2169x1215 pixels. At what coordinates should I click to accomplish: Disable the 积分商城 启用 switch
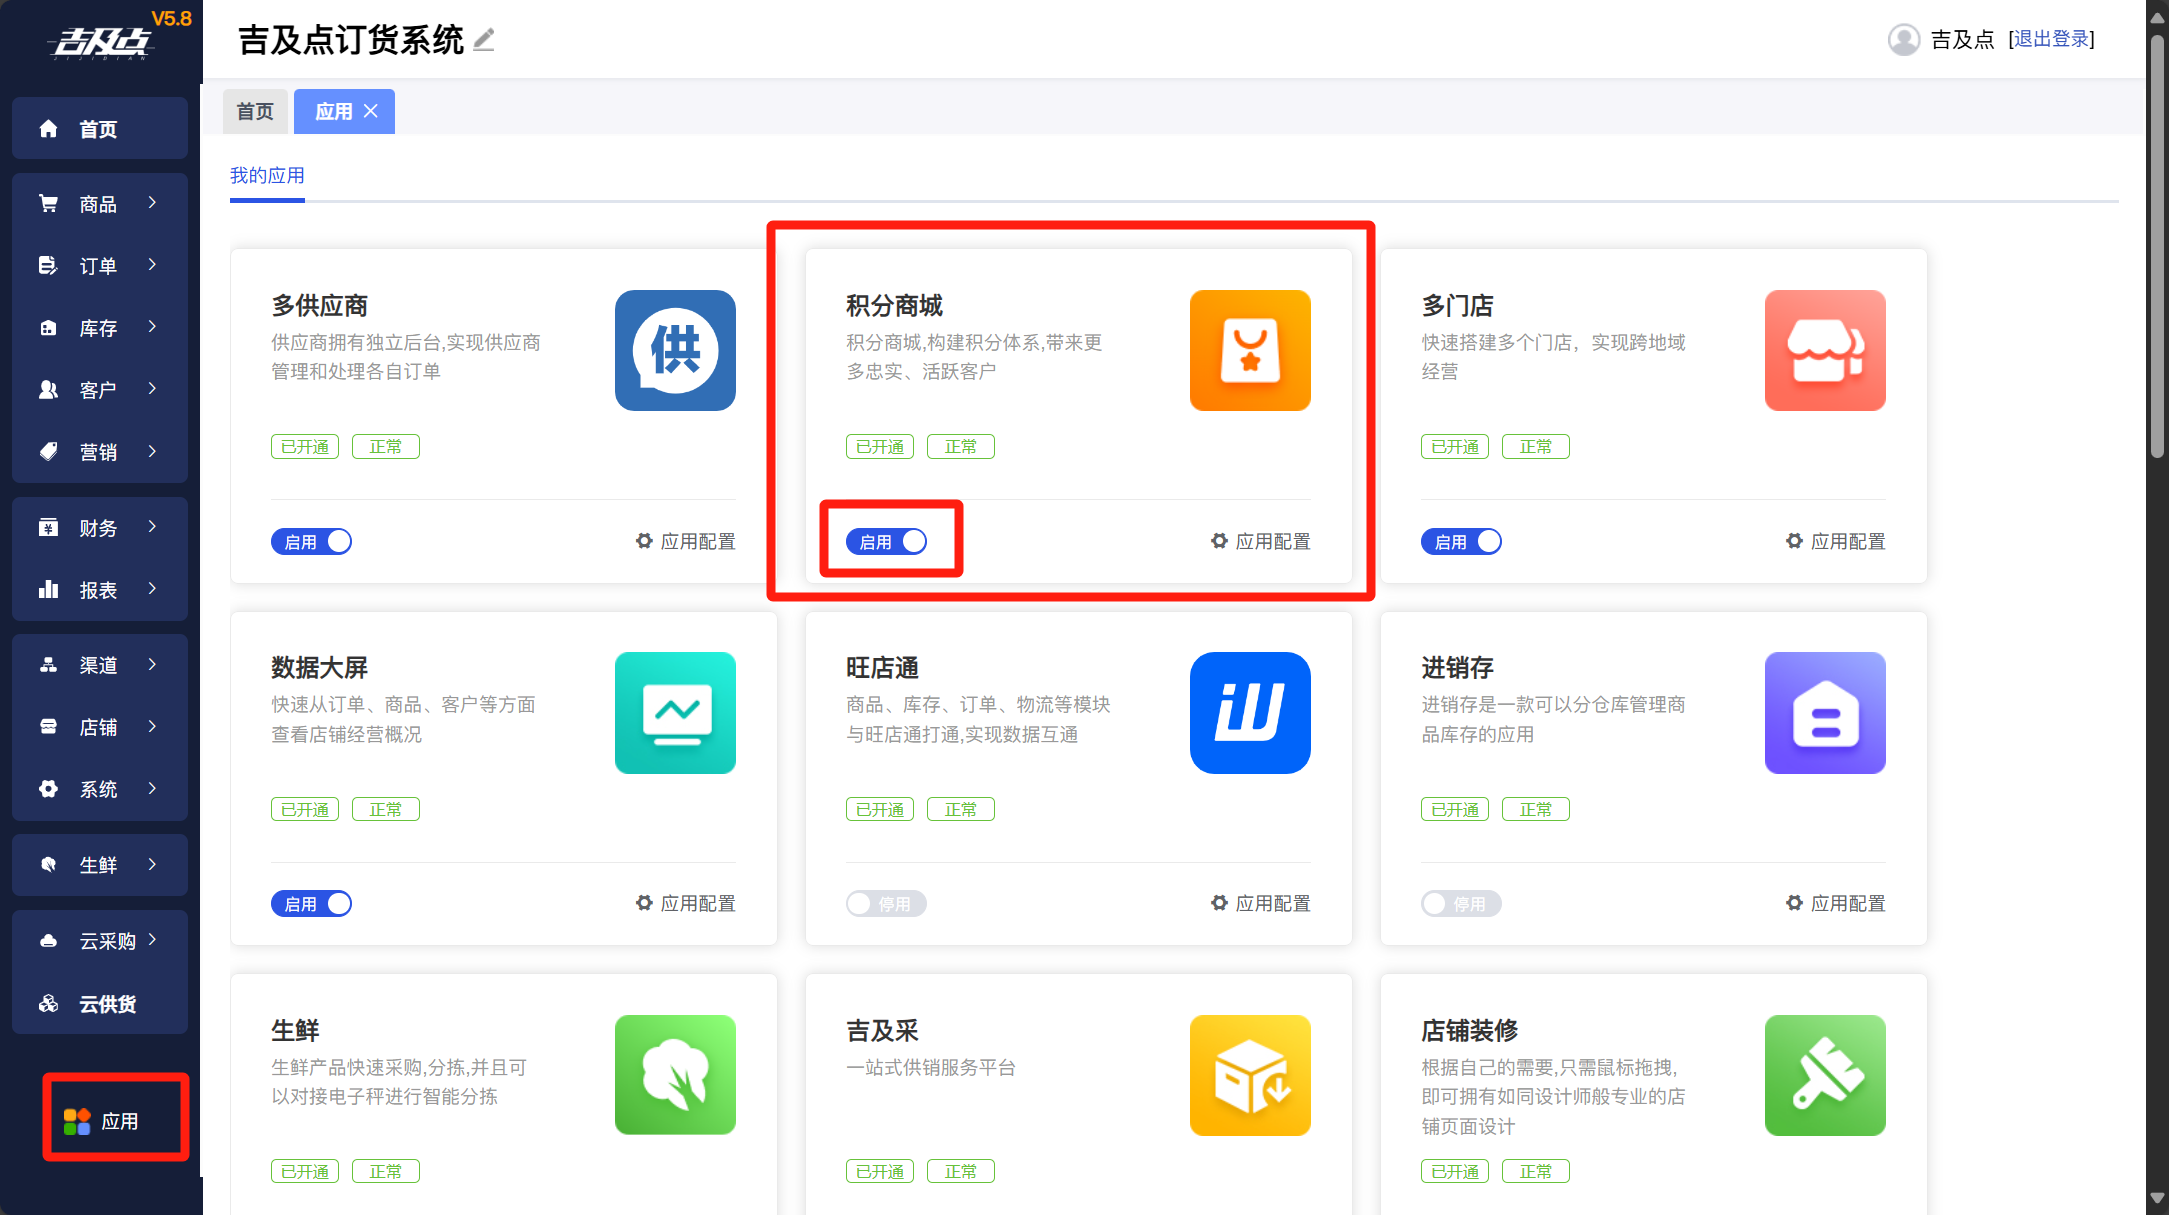coord(886,541)
